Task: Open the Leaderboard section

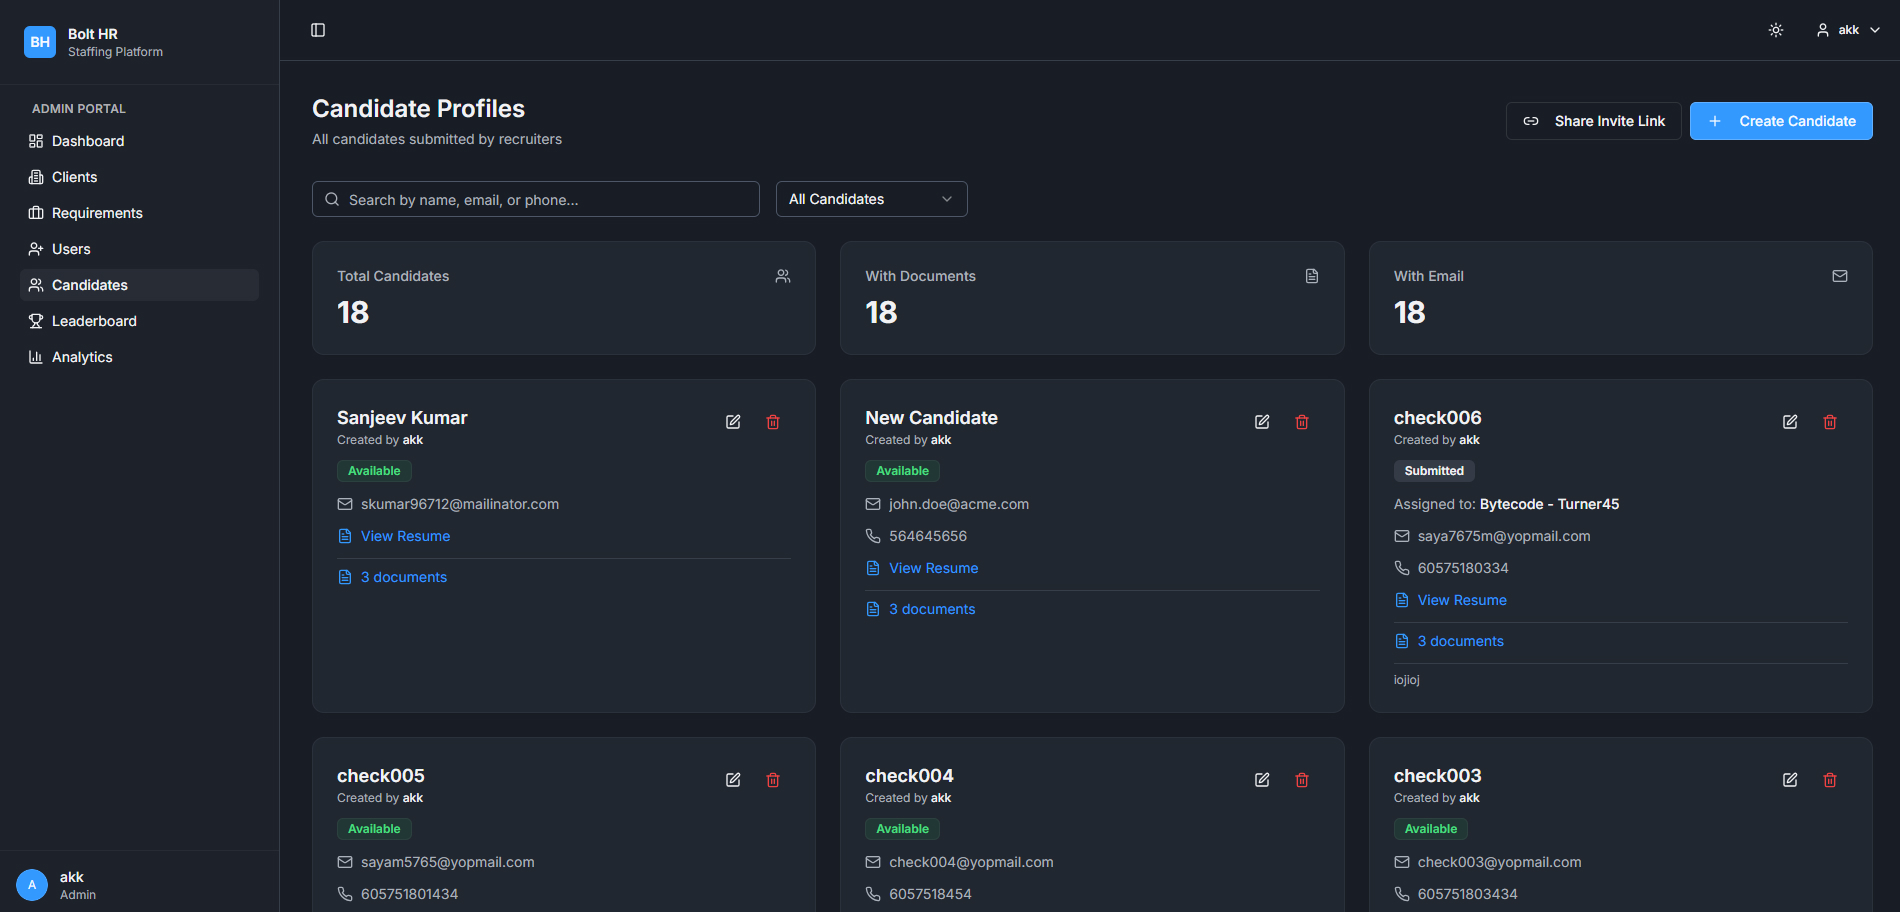Action: click(94, 321)
